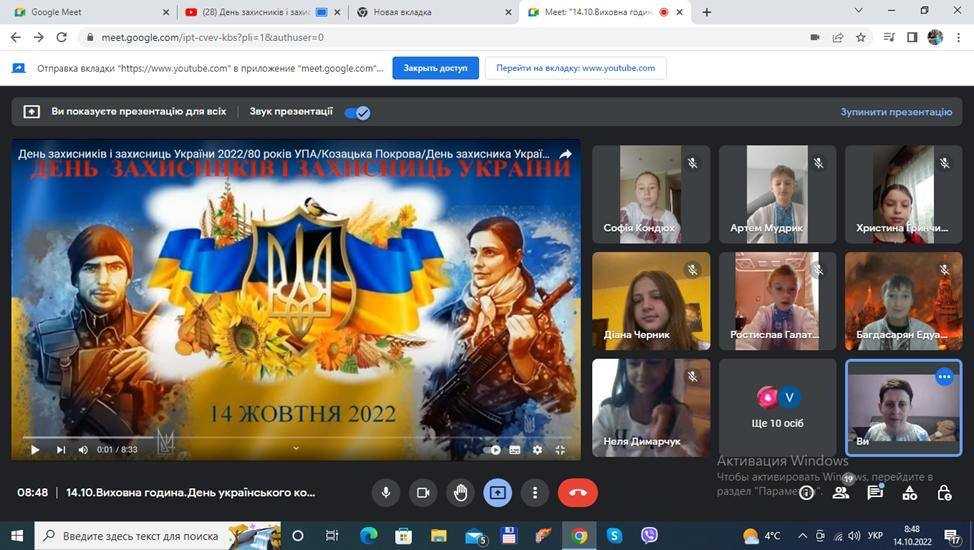Open more options three-dot menu

tap(535, 492)
